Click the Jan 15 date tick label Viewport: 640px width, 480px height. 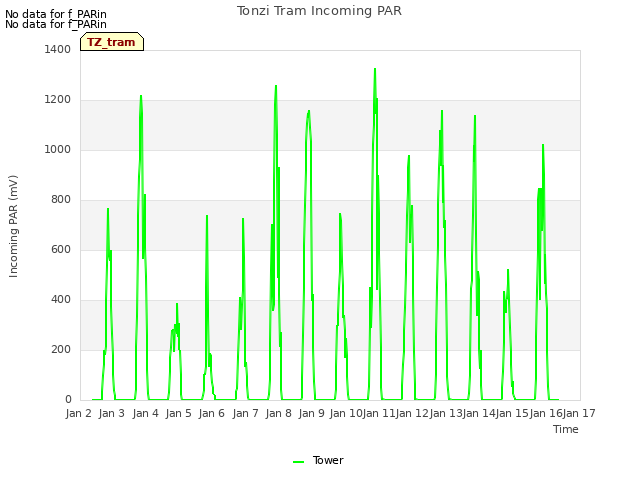click(512, 413)
